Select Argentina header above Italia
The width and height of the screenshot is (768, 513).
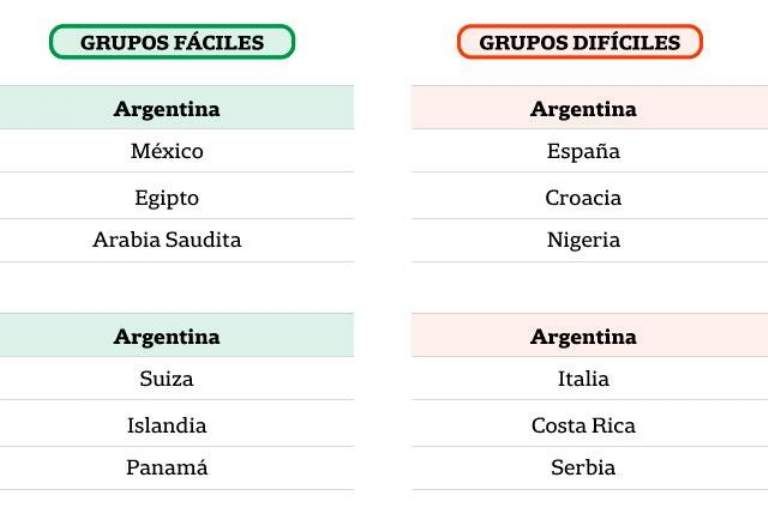click(583, 336)
